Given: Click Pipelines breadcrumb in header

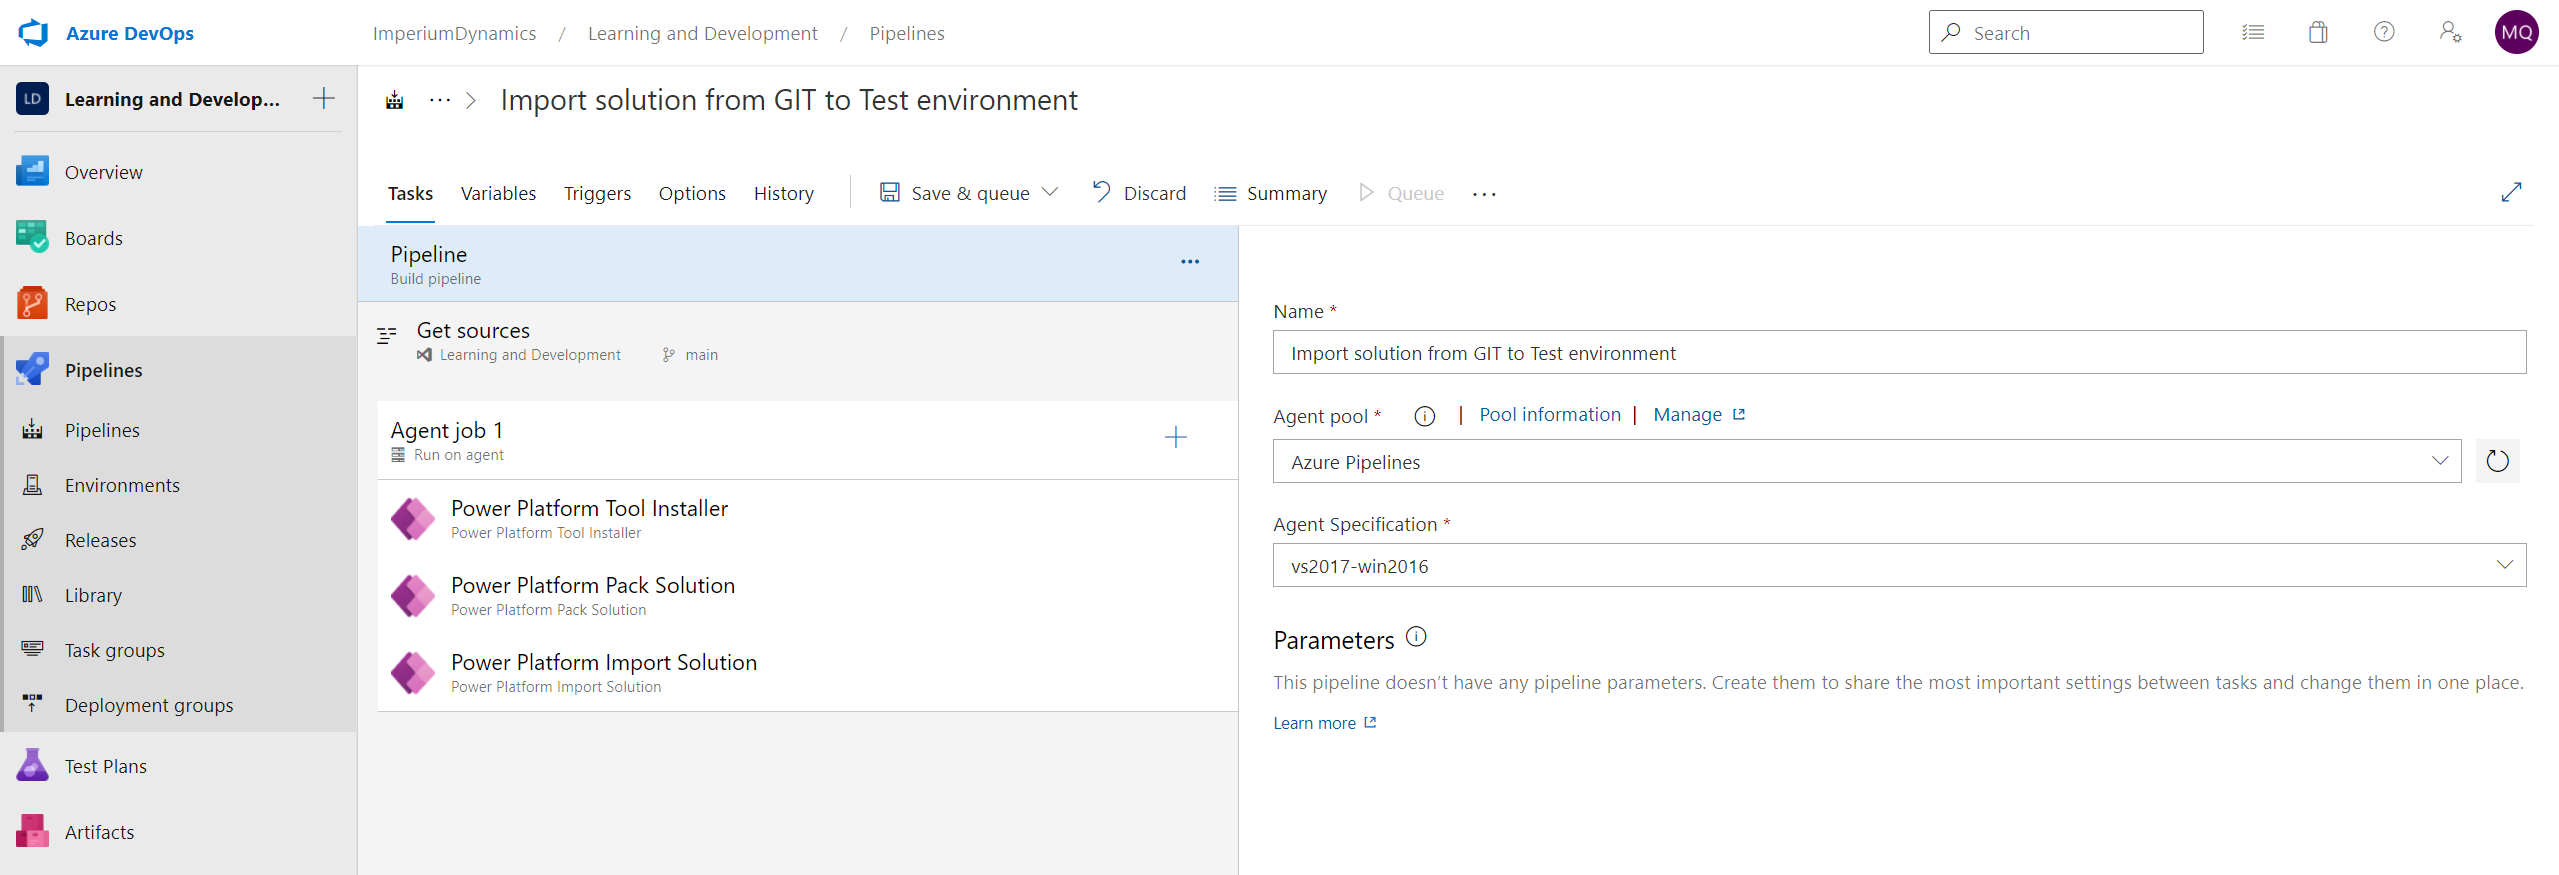Looking at the screenshot, I should coord(906,33).
